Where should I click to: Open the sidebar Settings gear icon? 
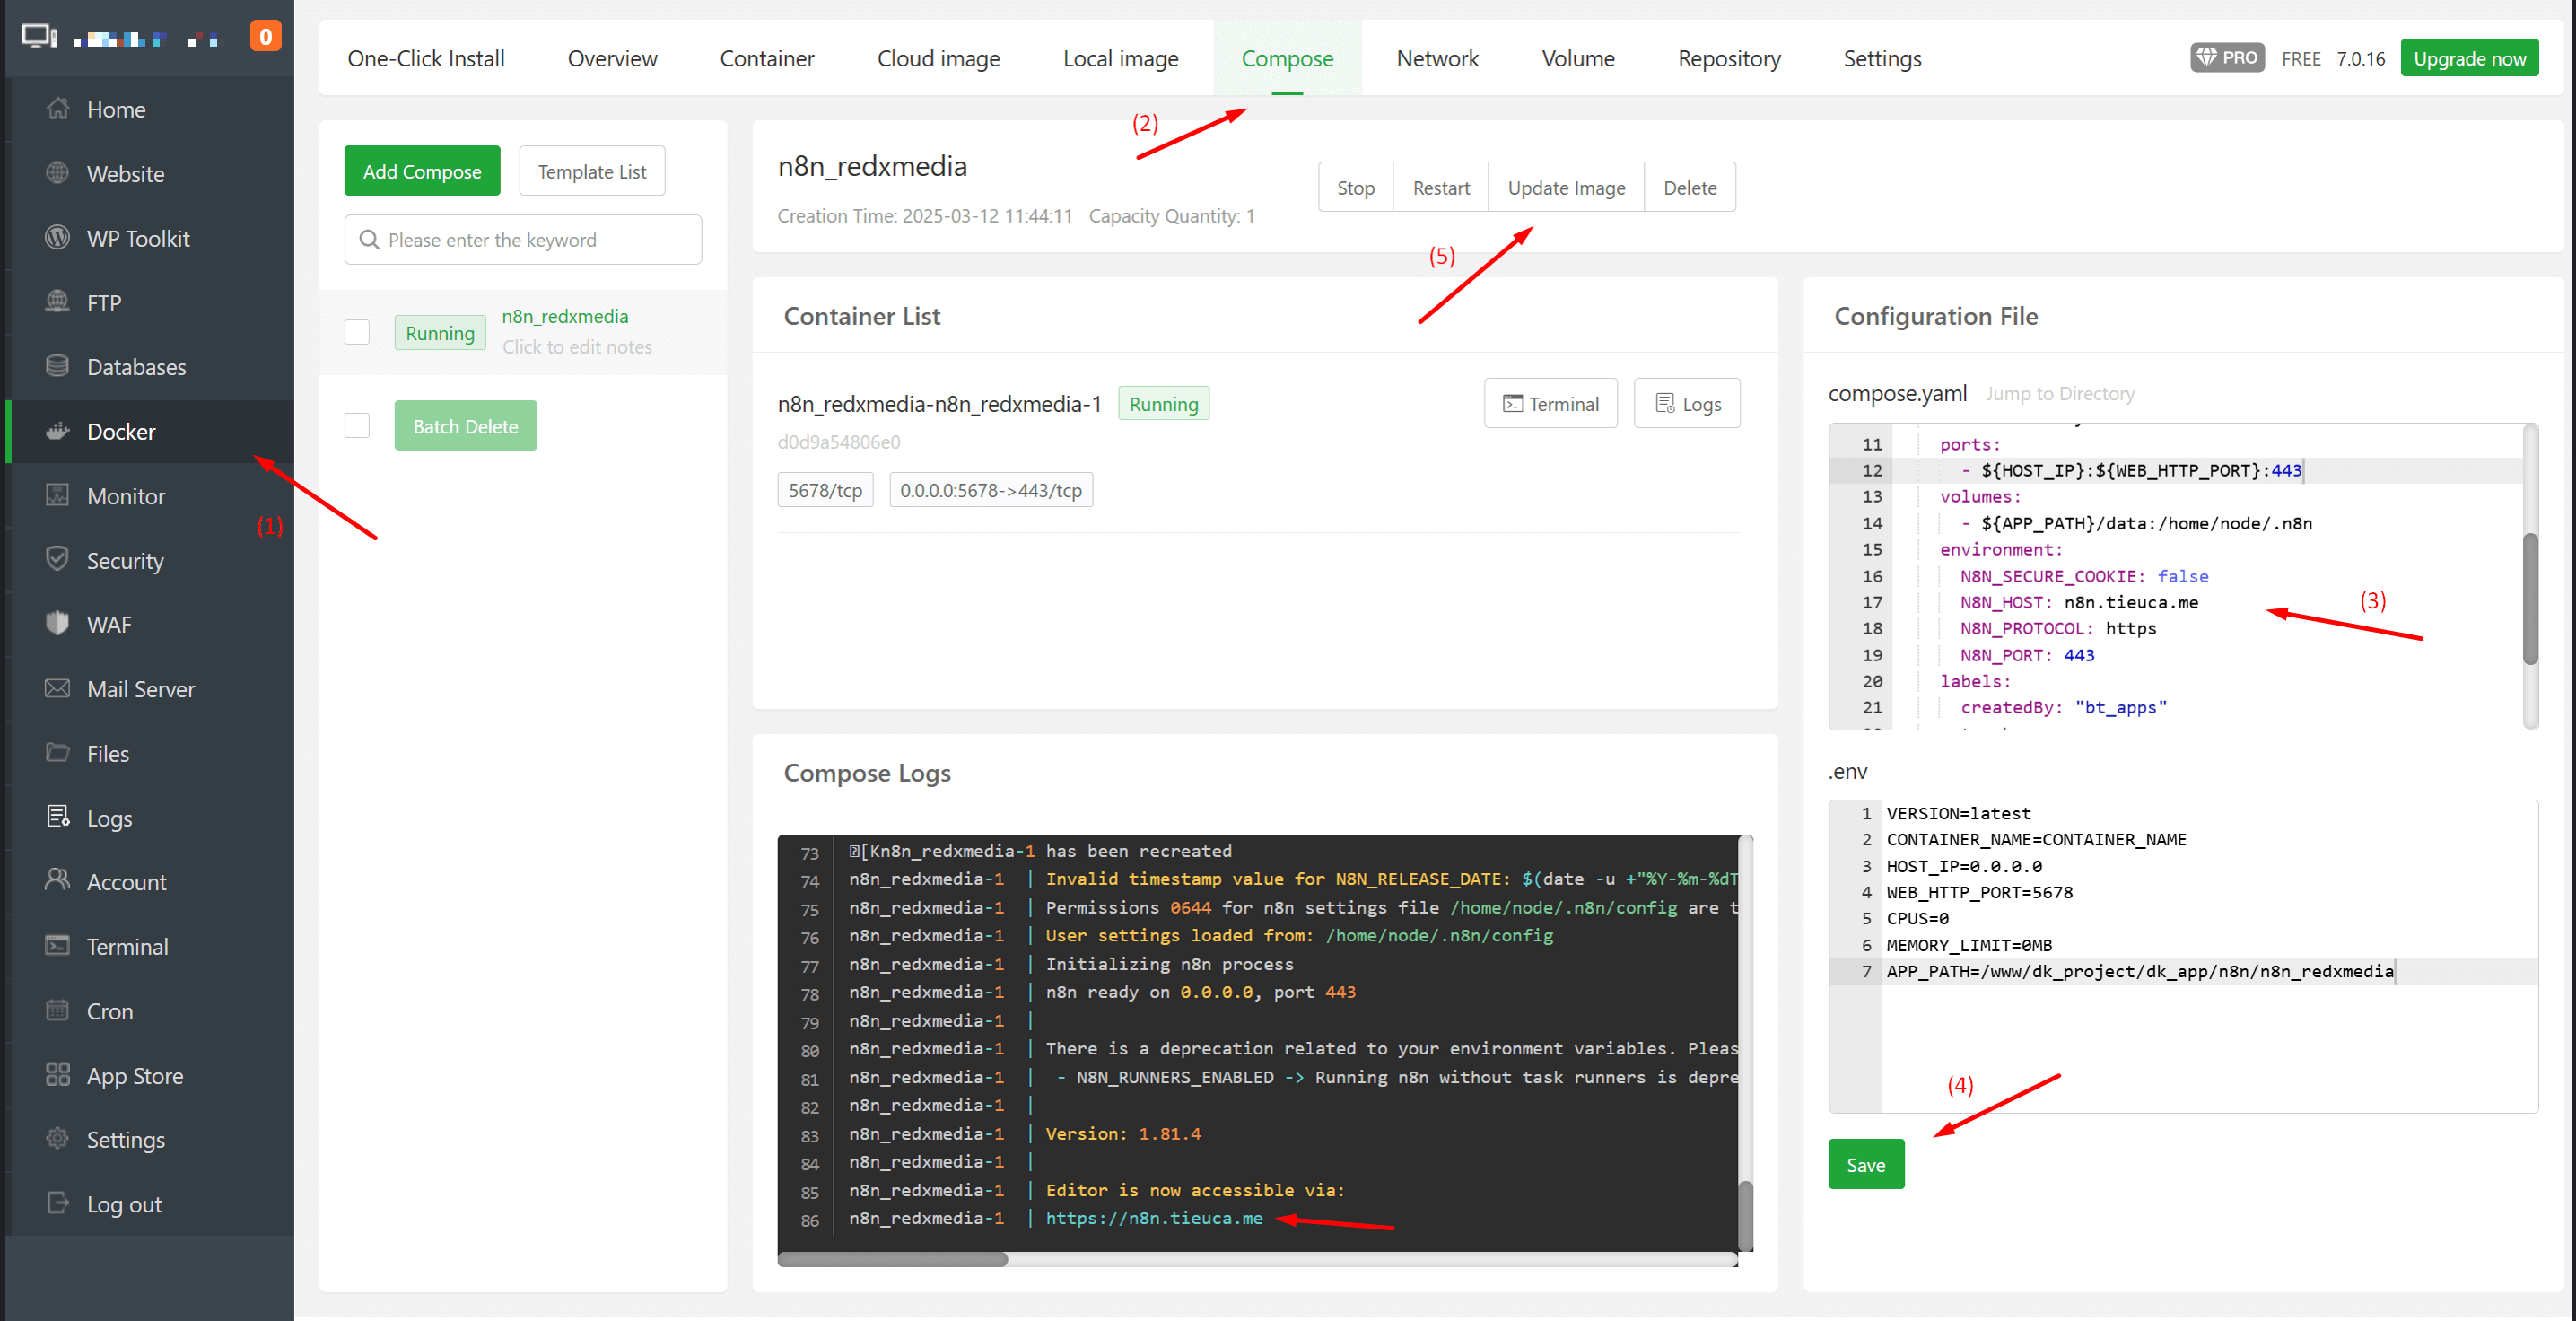coord(58,1139)
